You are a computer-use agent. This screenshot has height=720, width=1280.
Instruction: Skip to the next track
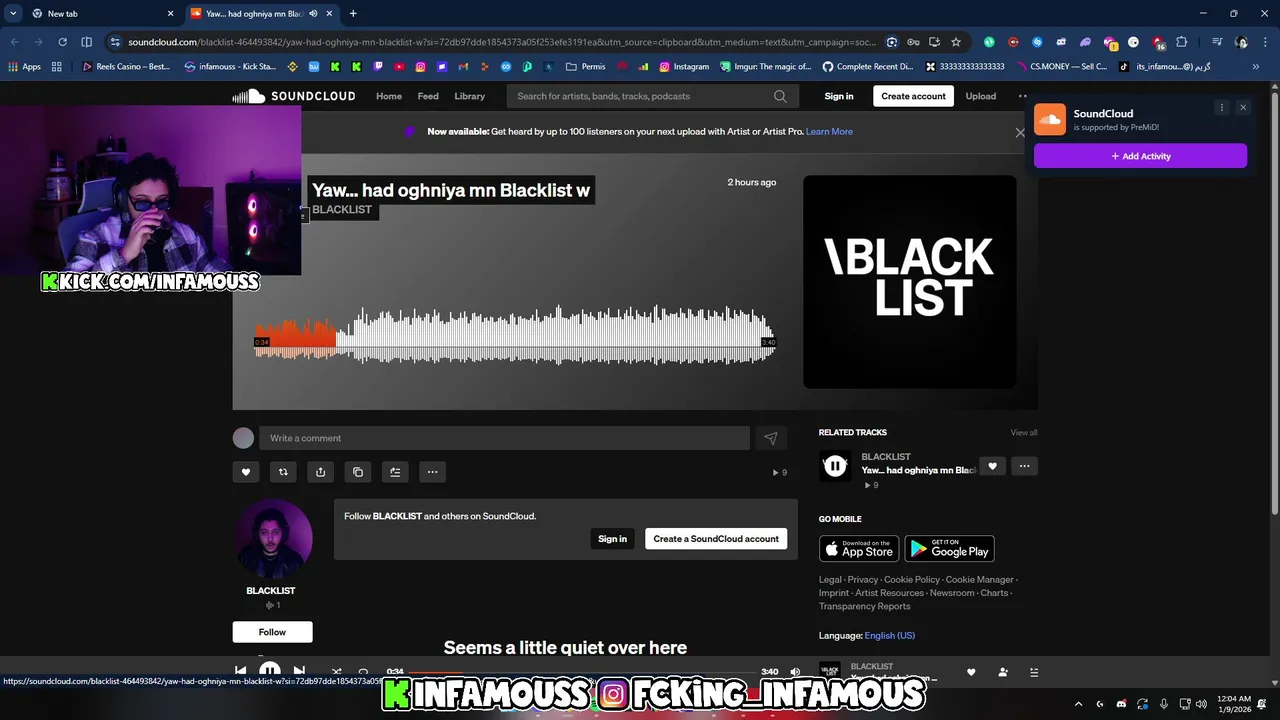click(299, 672)
